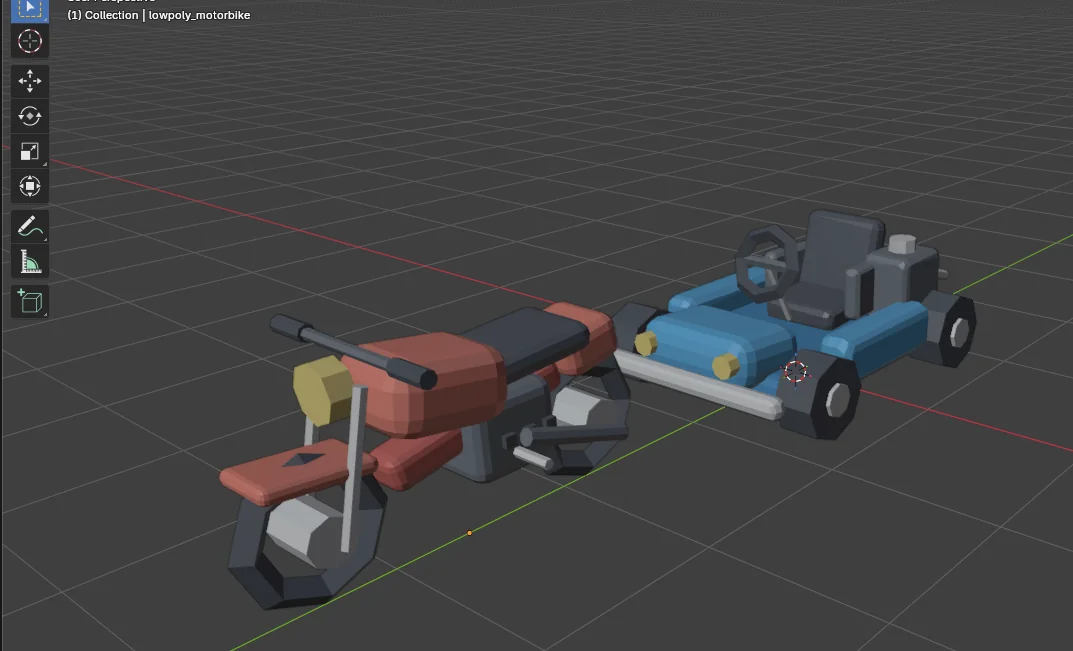Choose the Annotate pencil tool
Image resolution: width=1073 pixels, height=651 pixels.
click(29, 226)
